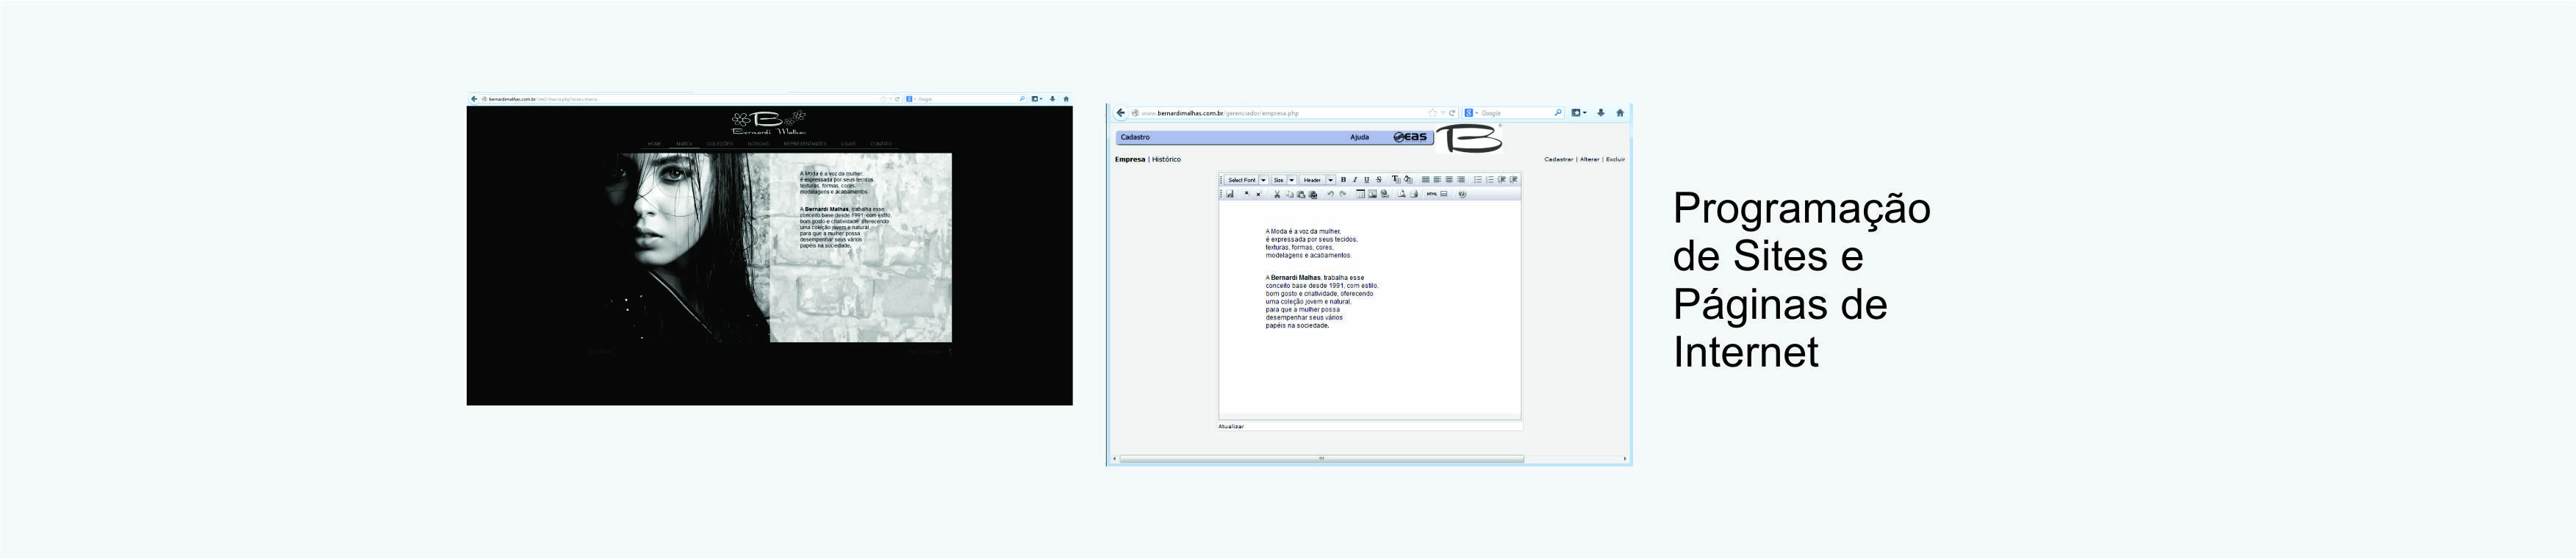Image resolution: width=2576 pixels, height=559 pixels.
Task: Click the Histórico link
Action: (x=1166, y=160)
